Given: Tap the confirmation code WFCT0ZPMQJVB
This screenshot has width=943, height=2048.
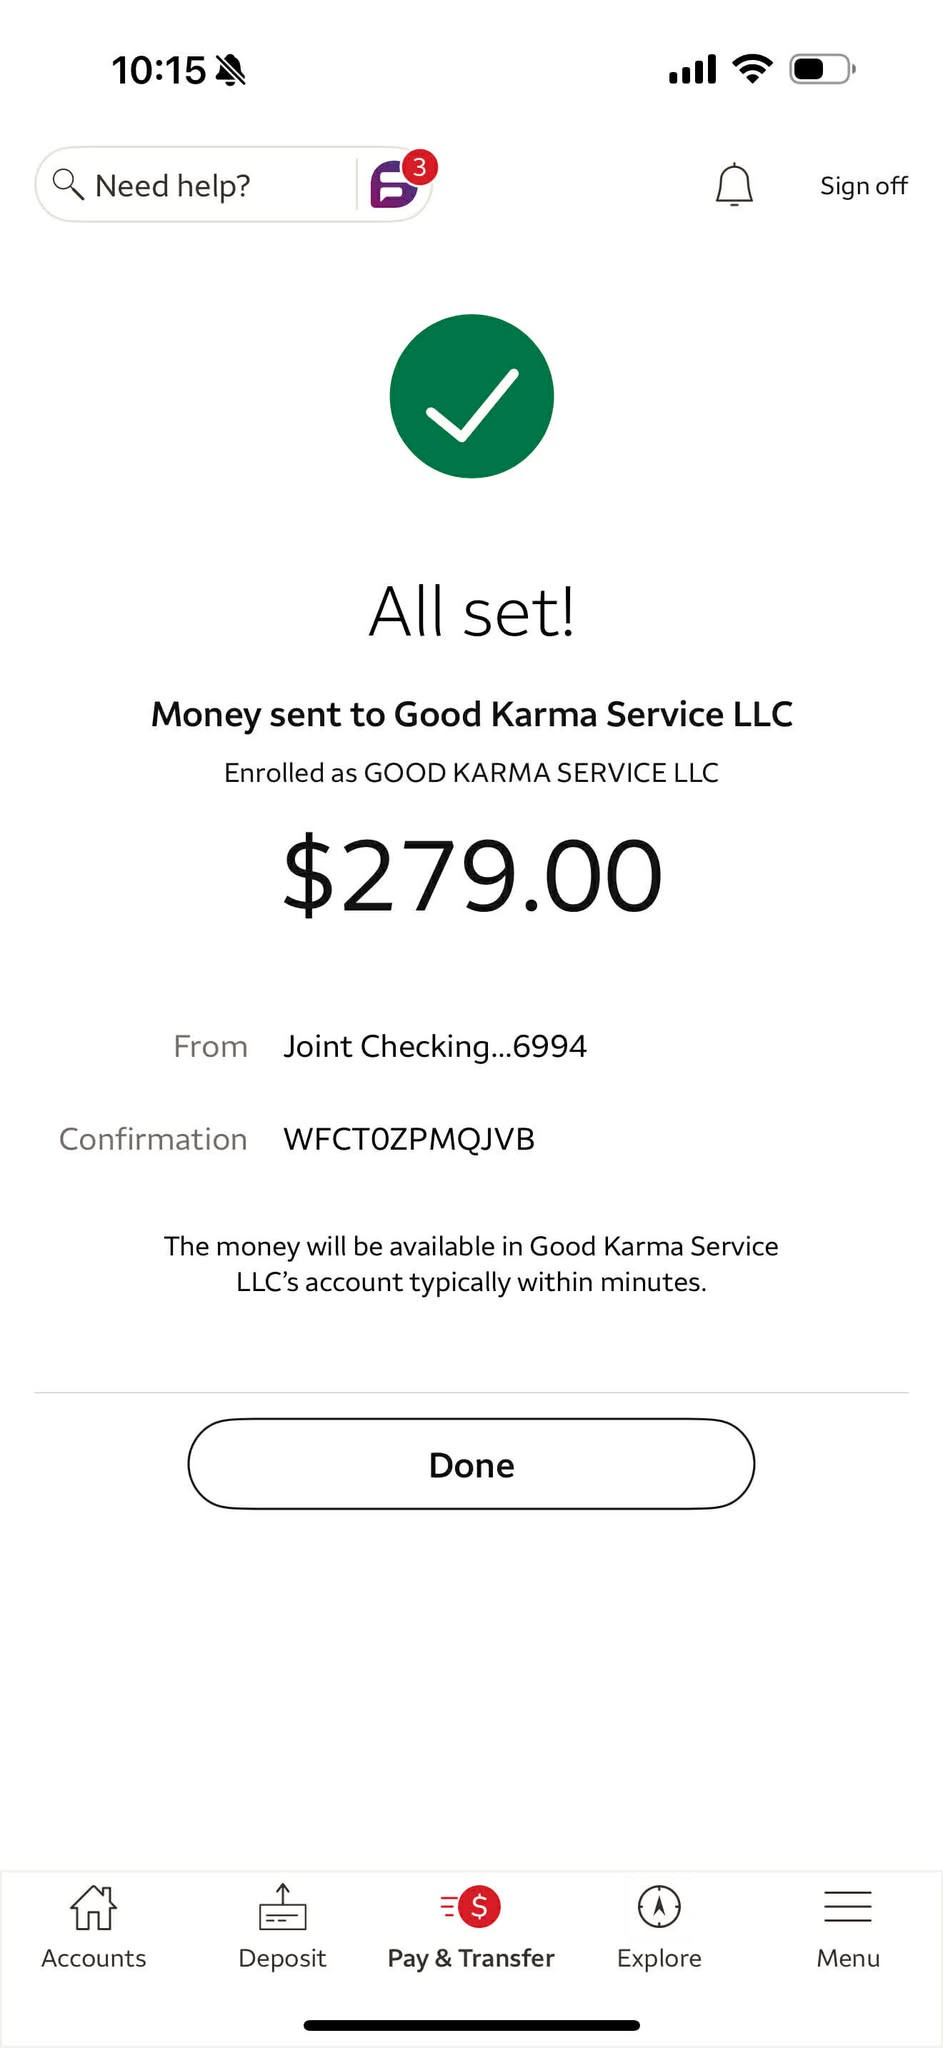Looking at the screenshot, I should (x=409, y=1139).
